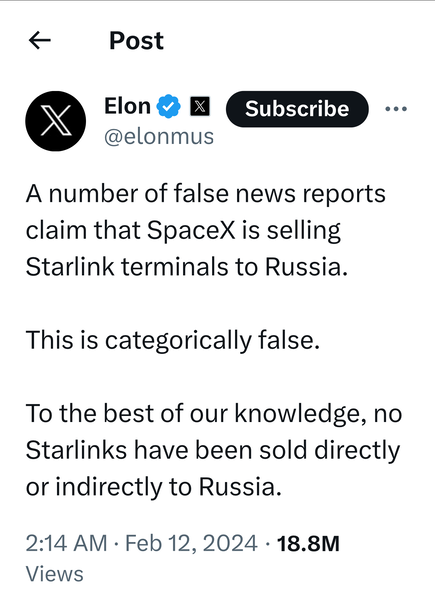The height and width of the screenshot is (599, 435).
Task: Open the @elonmus handle link
Action: 159,136
